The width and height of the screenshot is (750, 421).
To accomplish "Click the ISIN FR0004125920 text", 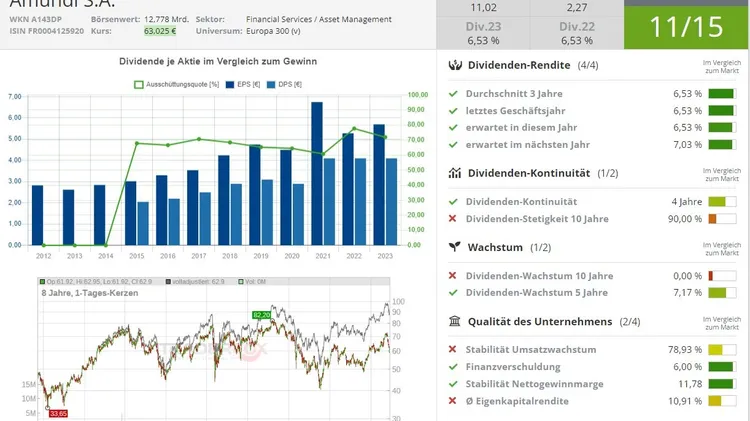I will pos(46,31).
